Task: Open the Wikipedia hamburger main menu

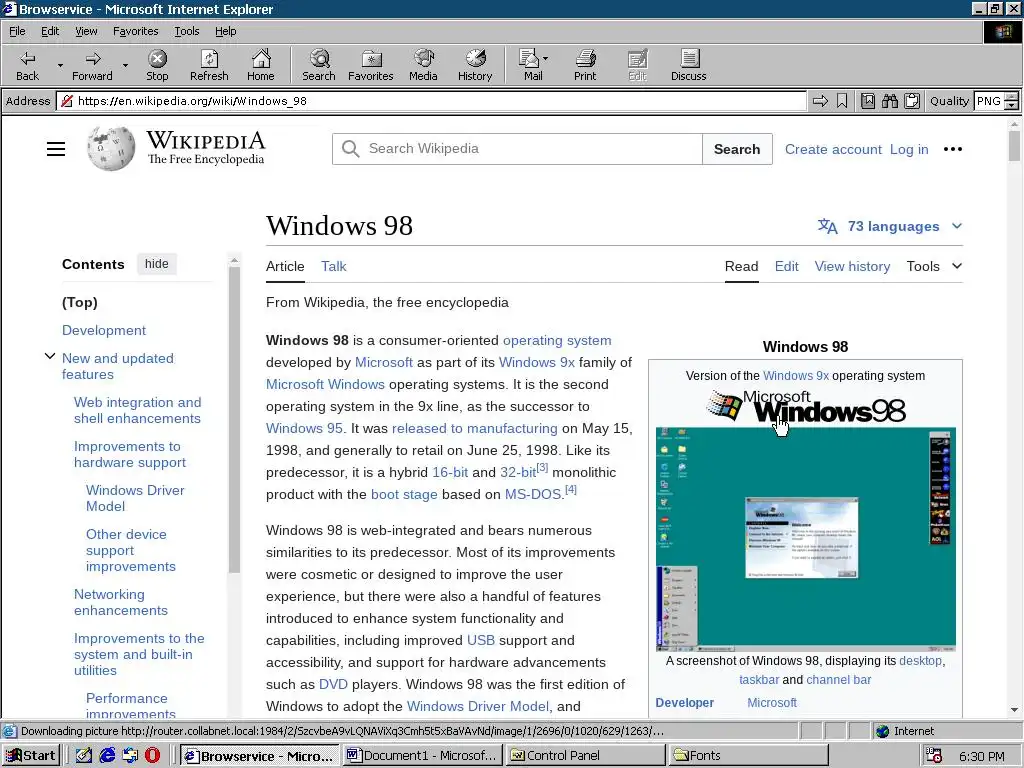Action: click(x=56, y=149)
